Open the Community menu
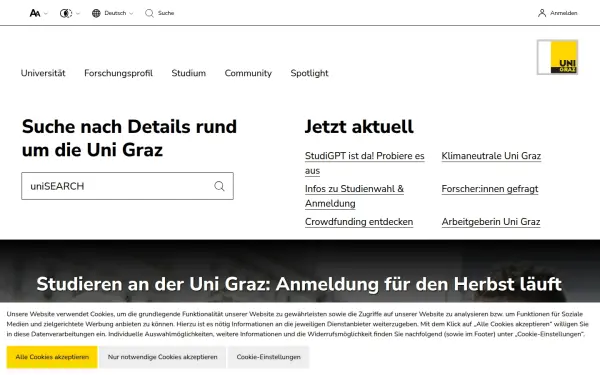The image size is (600, 375). 248,73
